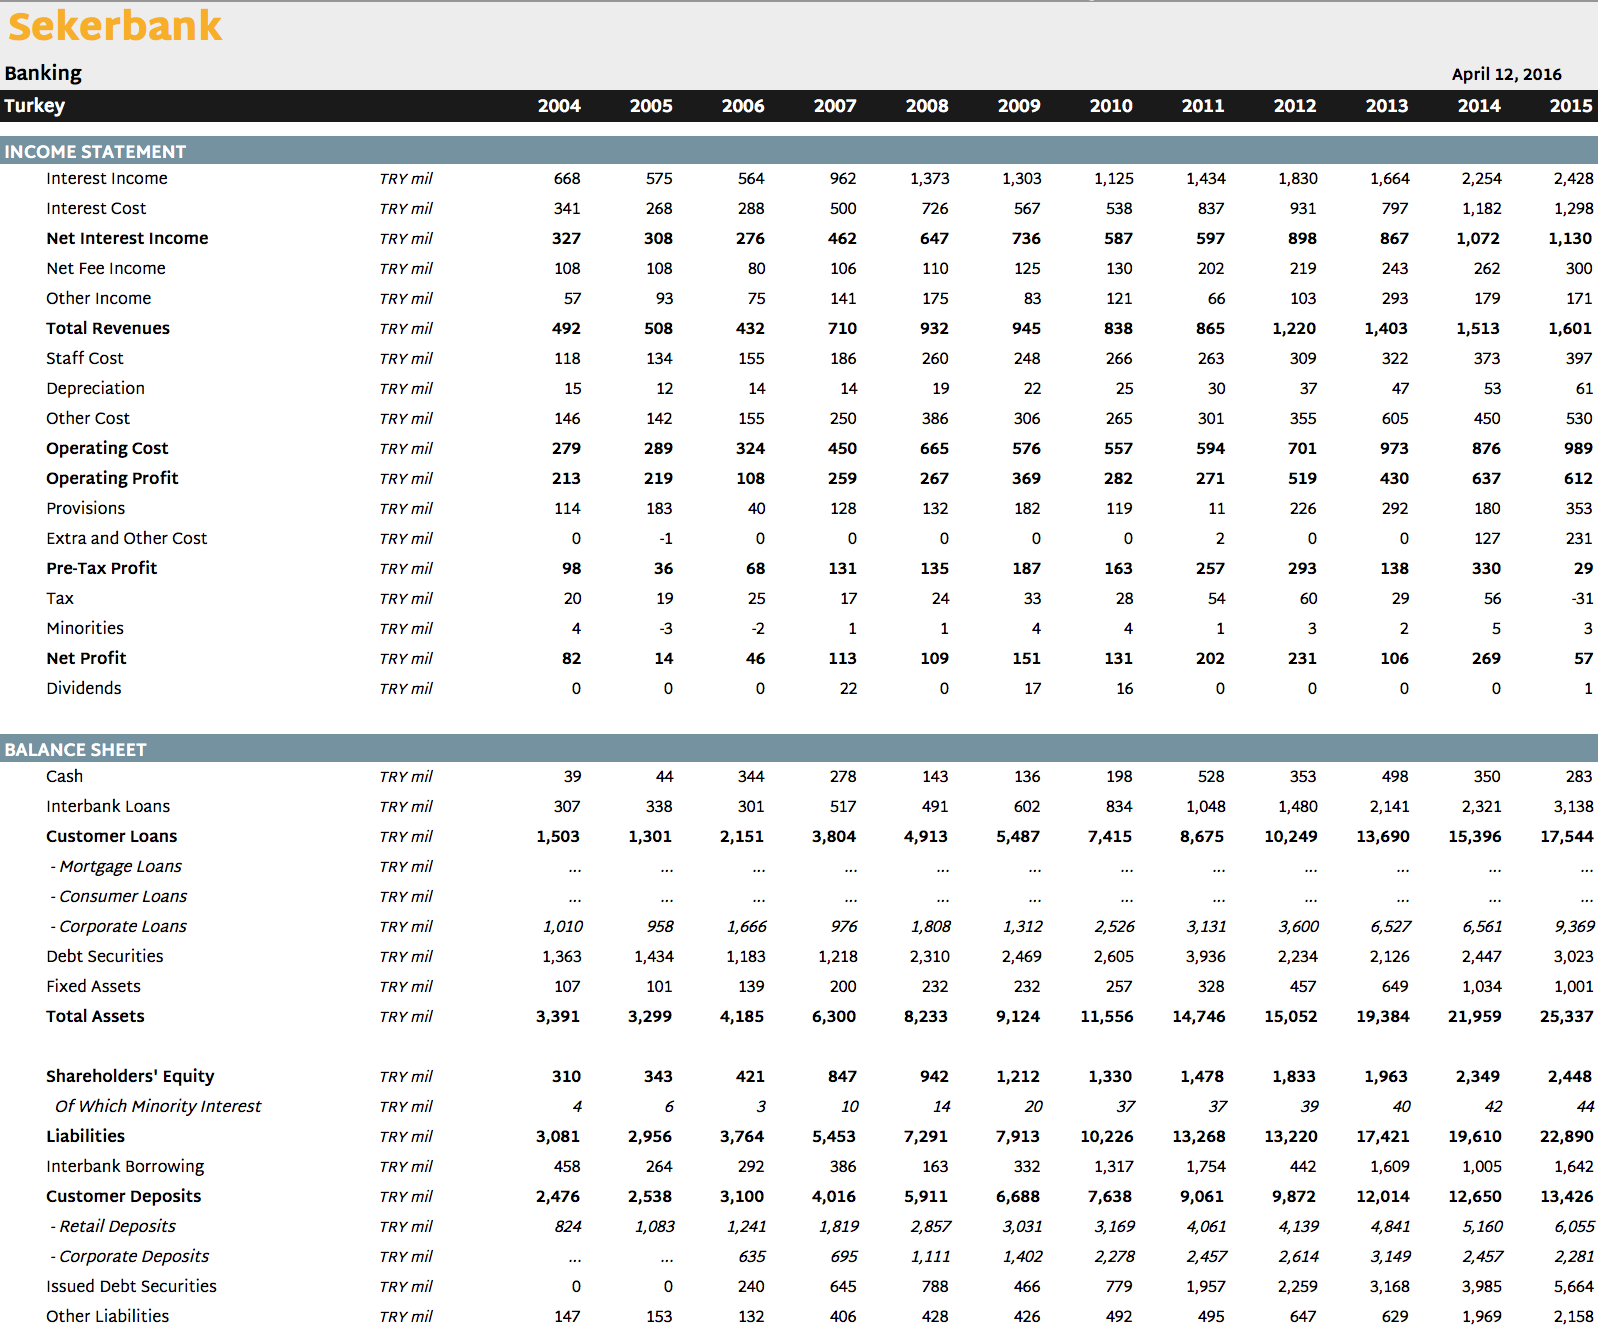This screenshot has width=1598, height=1336.
Task: Click Interest Income 2015 value 2,428
Action: (x=1573, y=178)
